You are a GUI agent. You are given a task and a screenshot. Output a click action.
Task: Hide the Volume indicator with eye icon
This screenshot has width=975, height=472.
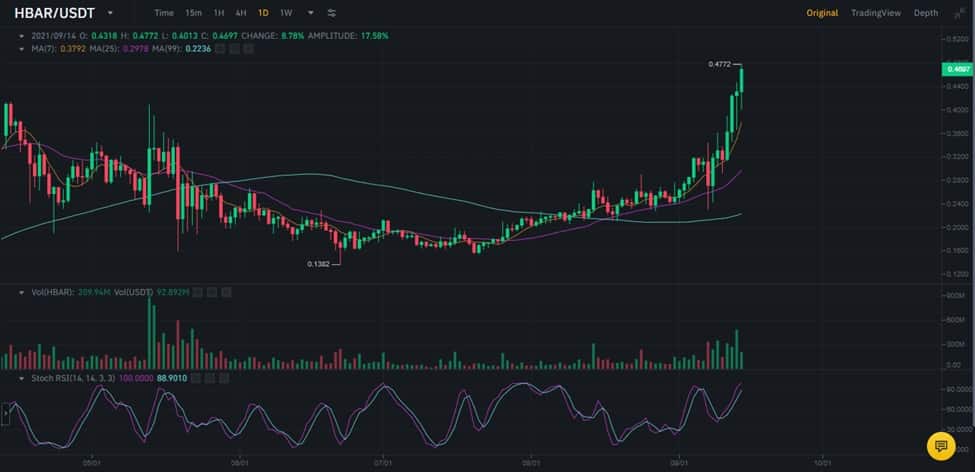pyautogui.click(x=198, y=292)
